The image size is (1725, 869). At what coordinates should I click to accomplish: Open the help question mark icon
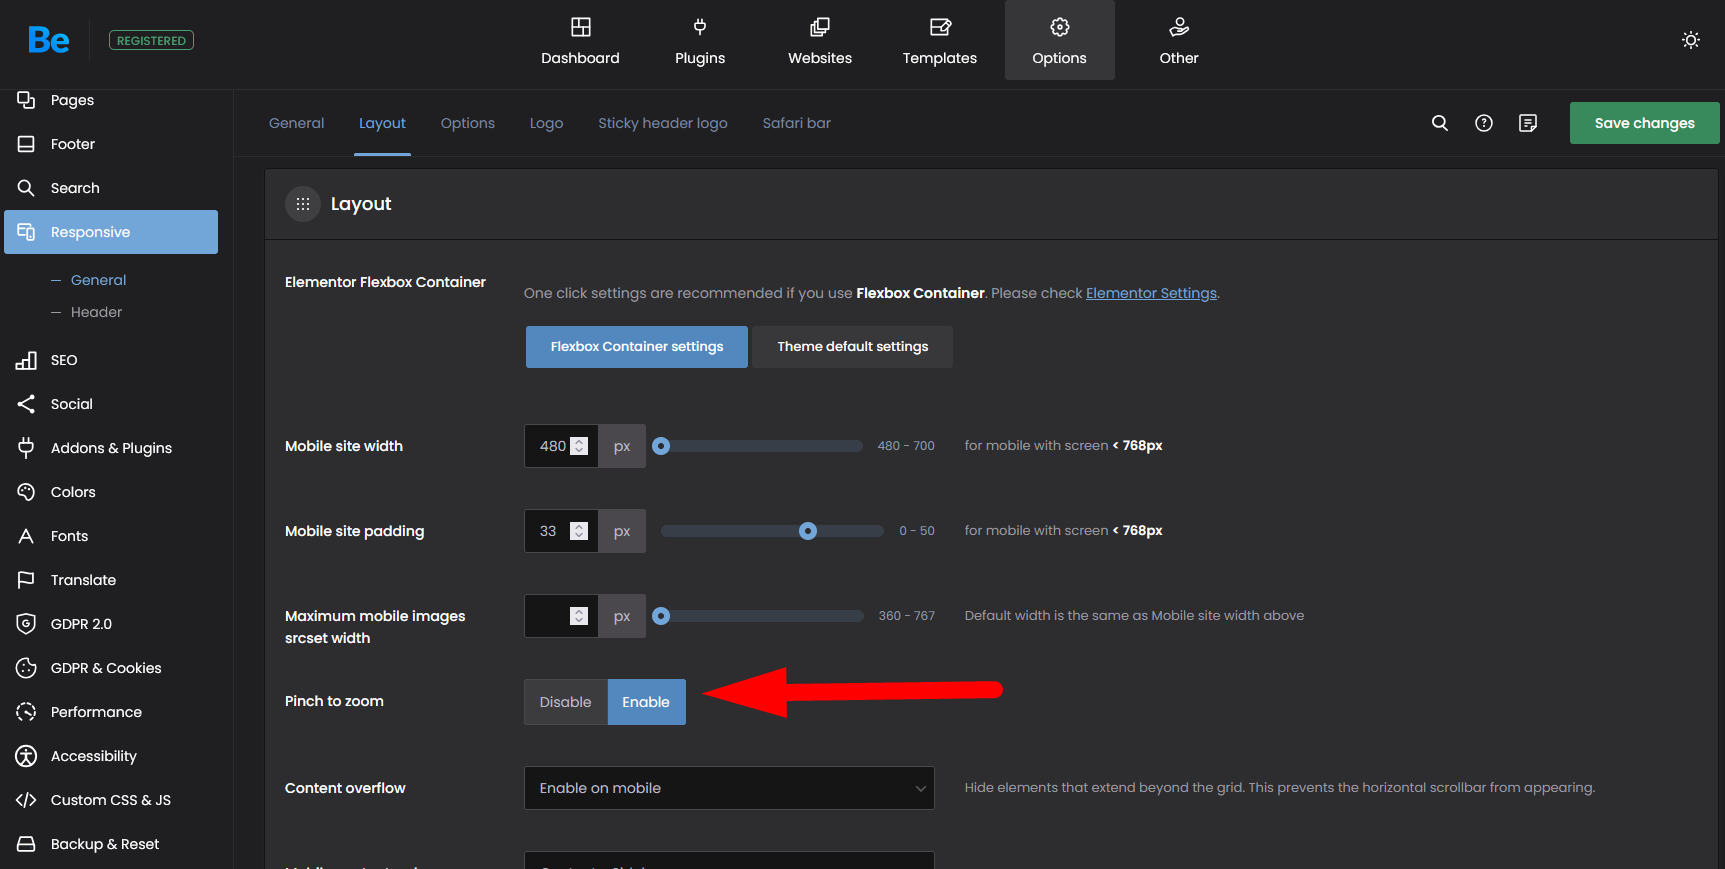tap(1484, 123)
